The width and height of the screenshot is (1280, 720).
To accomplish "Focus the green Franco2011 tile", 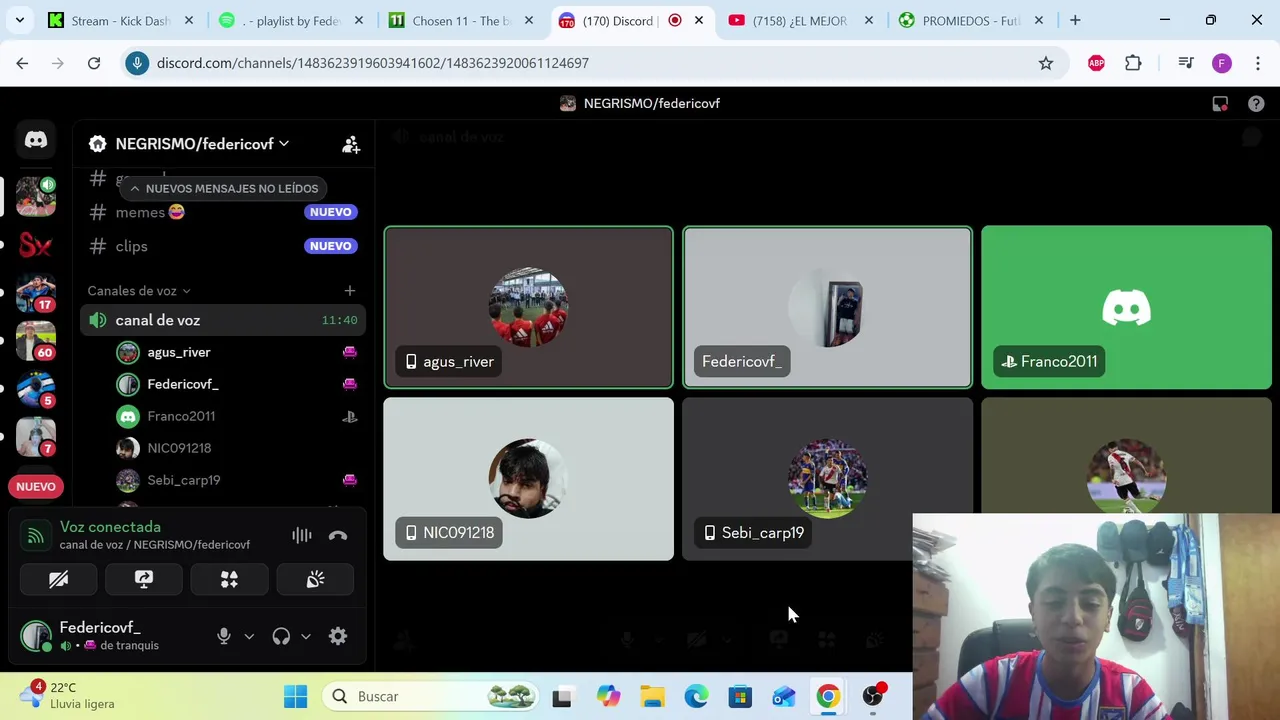I will point(1126,307).
